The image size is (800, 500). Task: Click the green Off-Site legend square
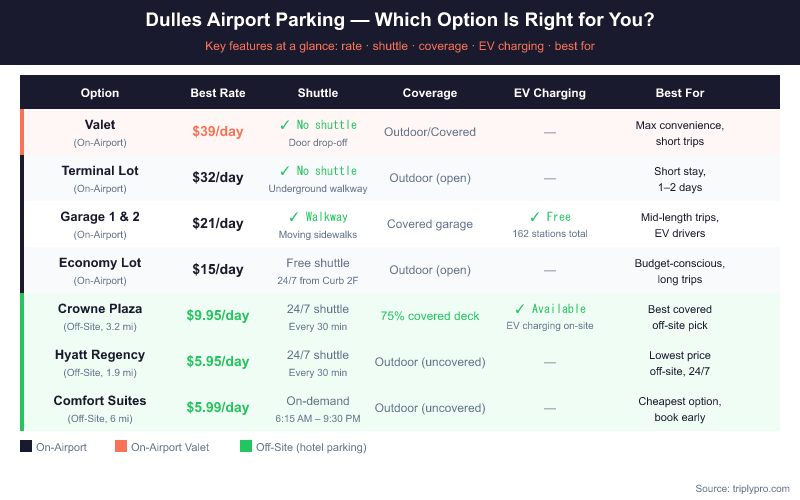247,447
